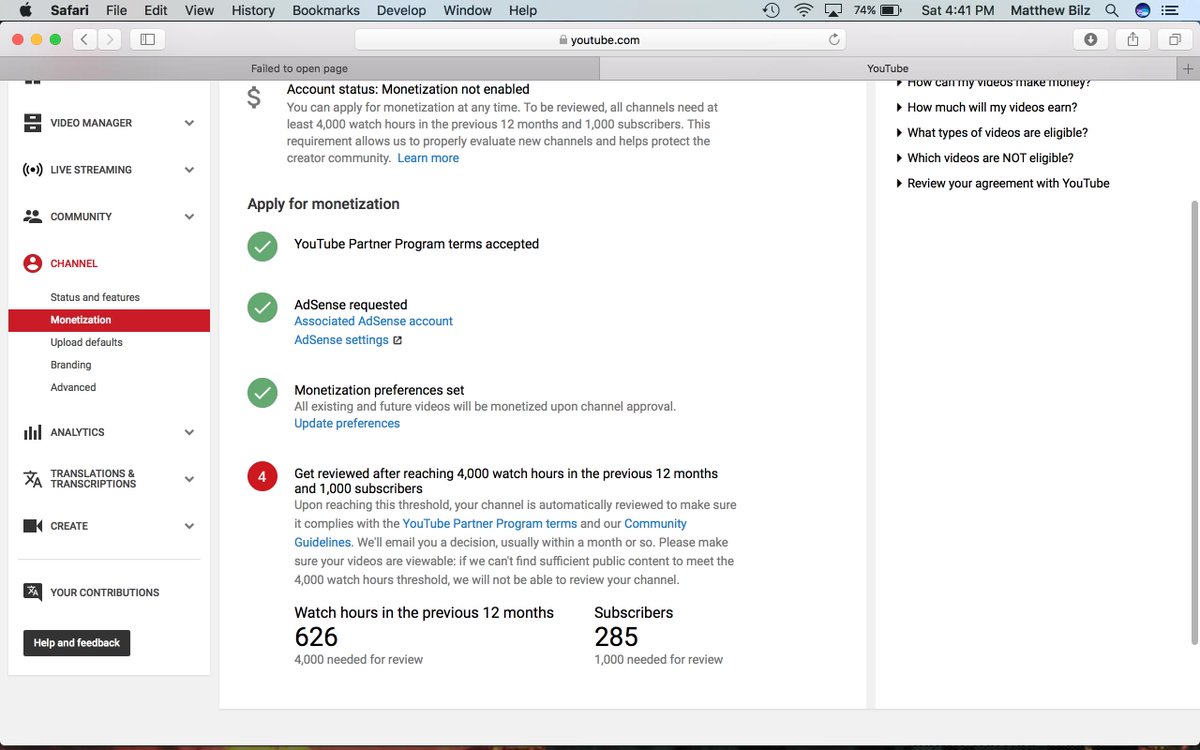This screenshot has height=750, width=1200.
Task: Open the YouTube Partner Program terms link
Action: click(x=490, y=524)
